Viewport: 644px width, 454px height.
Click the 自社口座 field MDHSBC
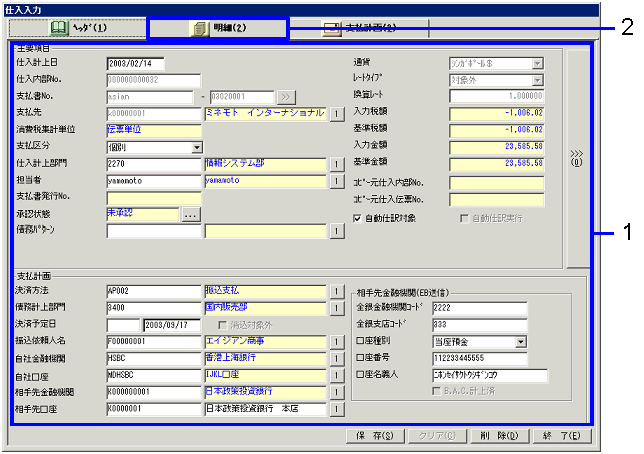154,375
